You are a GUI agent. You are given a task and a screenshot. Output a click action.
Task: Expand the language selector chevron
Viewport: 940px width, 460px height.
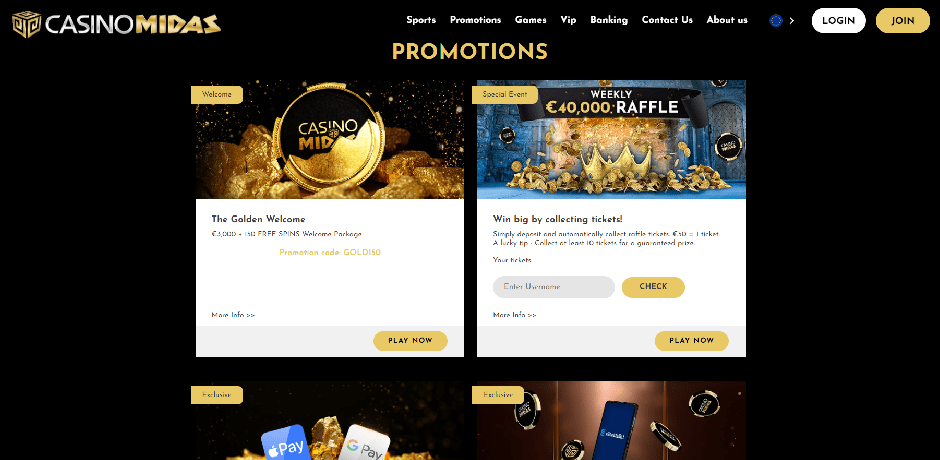point(792,20)
